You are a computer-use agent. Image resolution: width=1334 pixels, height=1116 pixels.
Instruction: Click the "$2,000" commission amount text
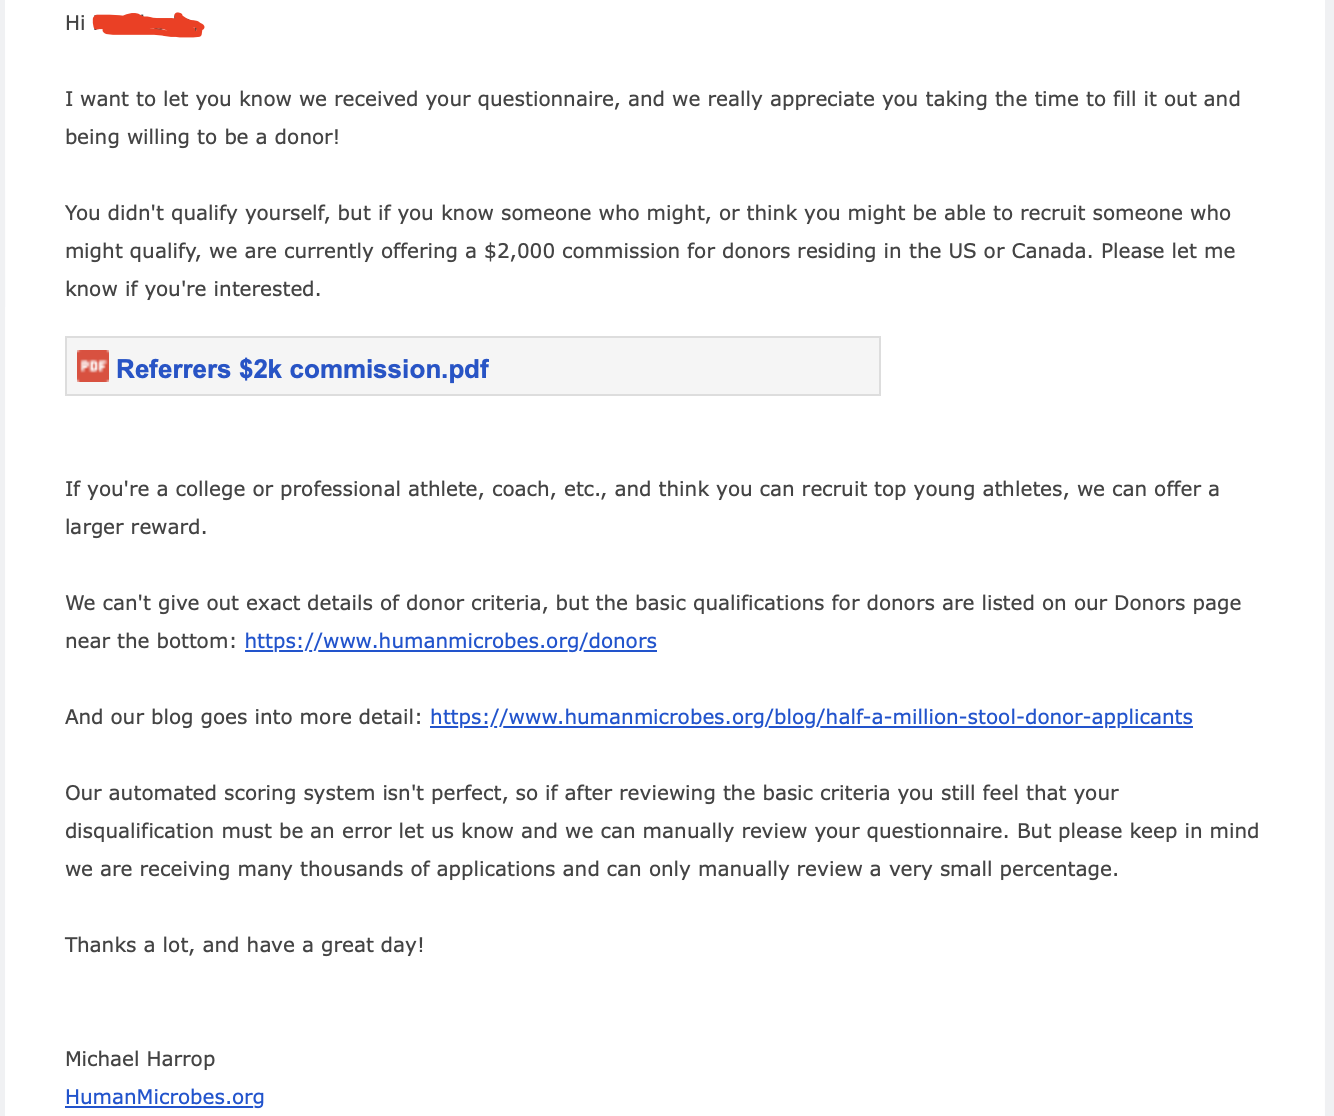tap(519, 251)
